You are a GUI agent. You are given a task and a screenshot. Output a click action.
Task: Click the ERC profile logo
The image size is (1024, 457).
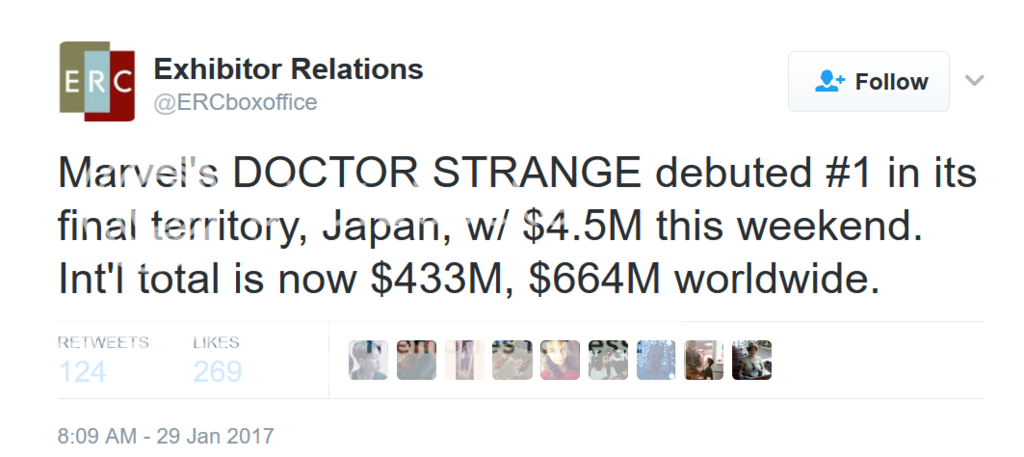(97, 82)
